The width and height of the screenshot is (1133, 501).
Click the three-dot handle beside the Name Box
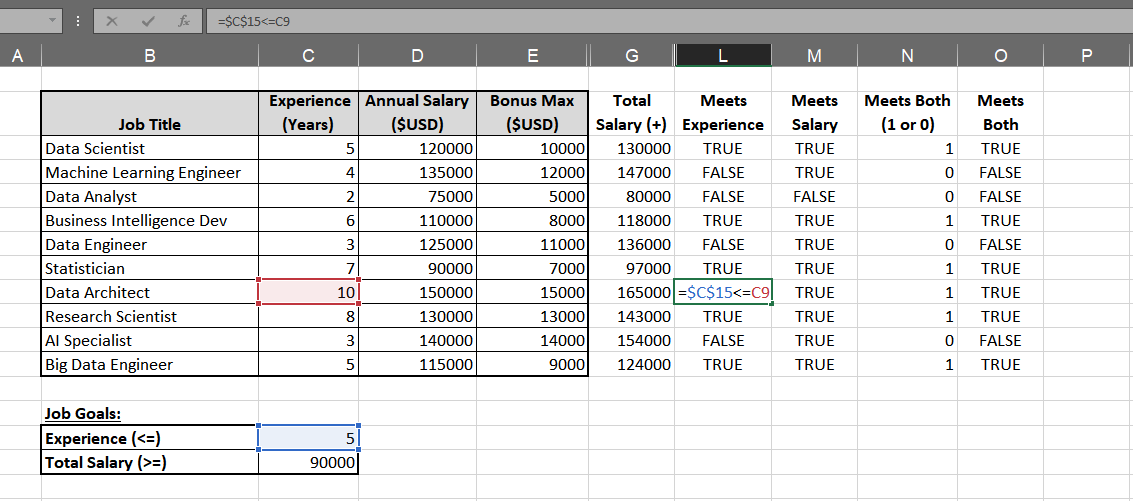pos(77,21)
